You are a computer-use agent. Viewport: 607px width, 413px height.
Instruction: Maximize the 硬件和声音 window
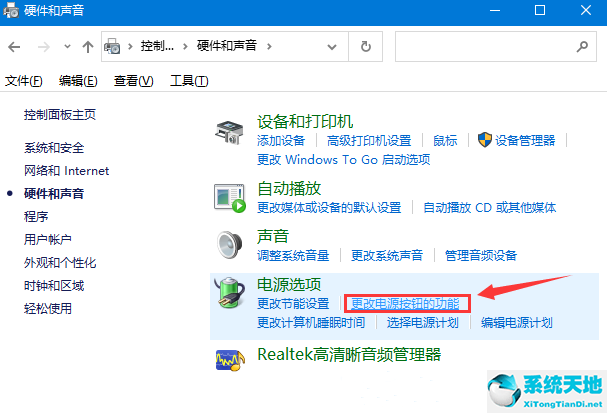click(540, 10)
